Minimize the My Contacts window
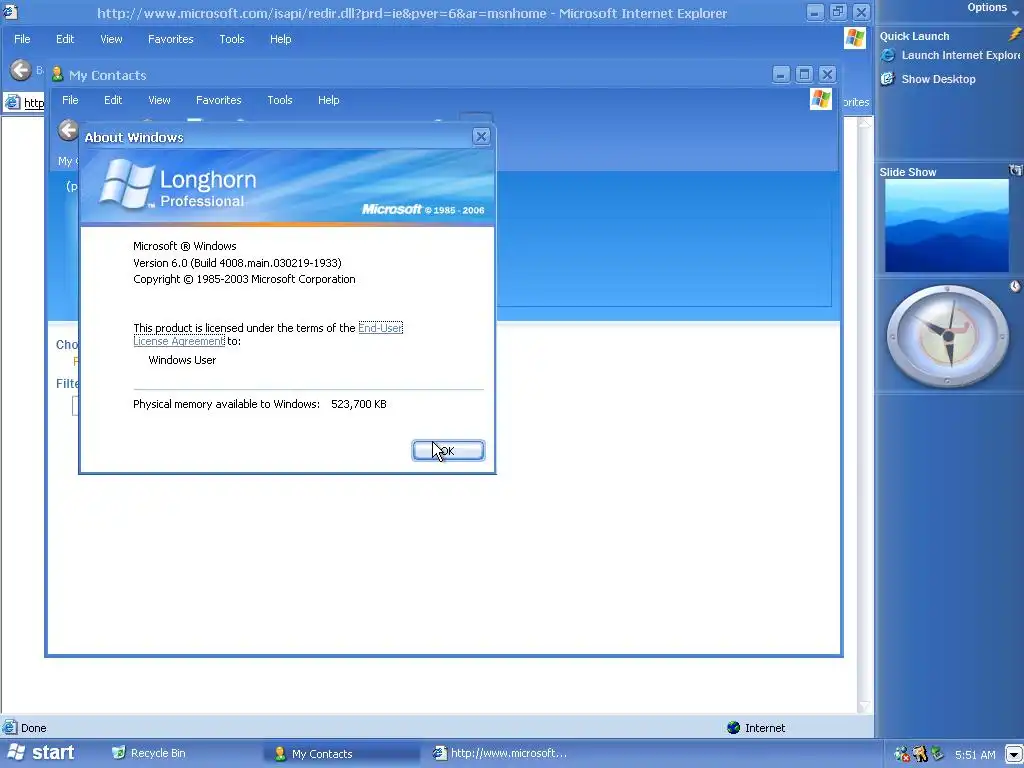This screenshot has height=768, width=1024. pos(781,74)
